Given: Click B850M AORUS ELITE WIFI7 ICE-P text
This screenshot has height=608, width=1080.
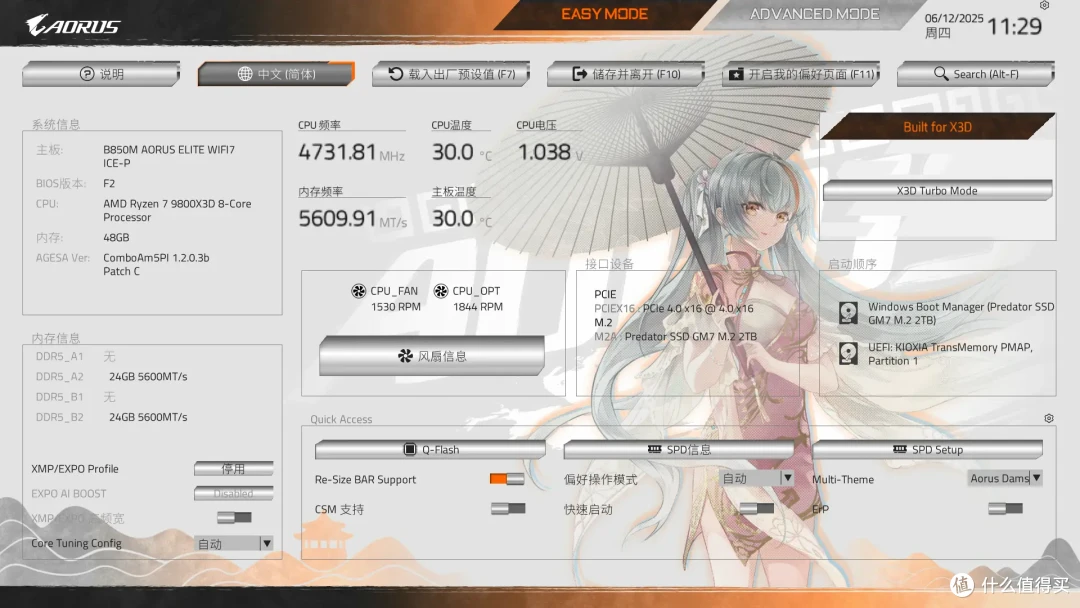Looking at the screenshot, I should pos(169,156).
